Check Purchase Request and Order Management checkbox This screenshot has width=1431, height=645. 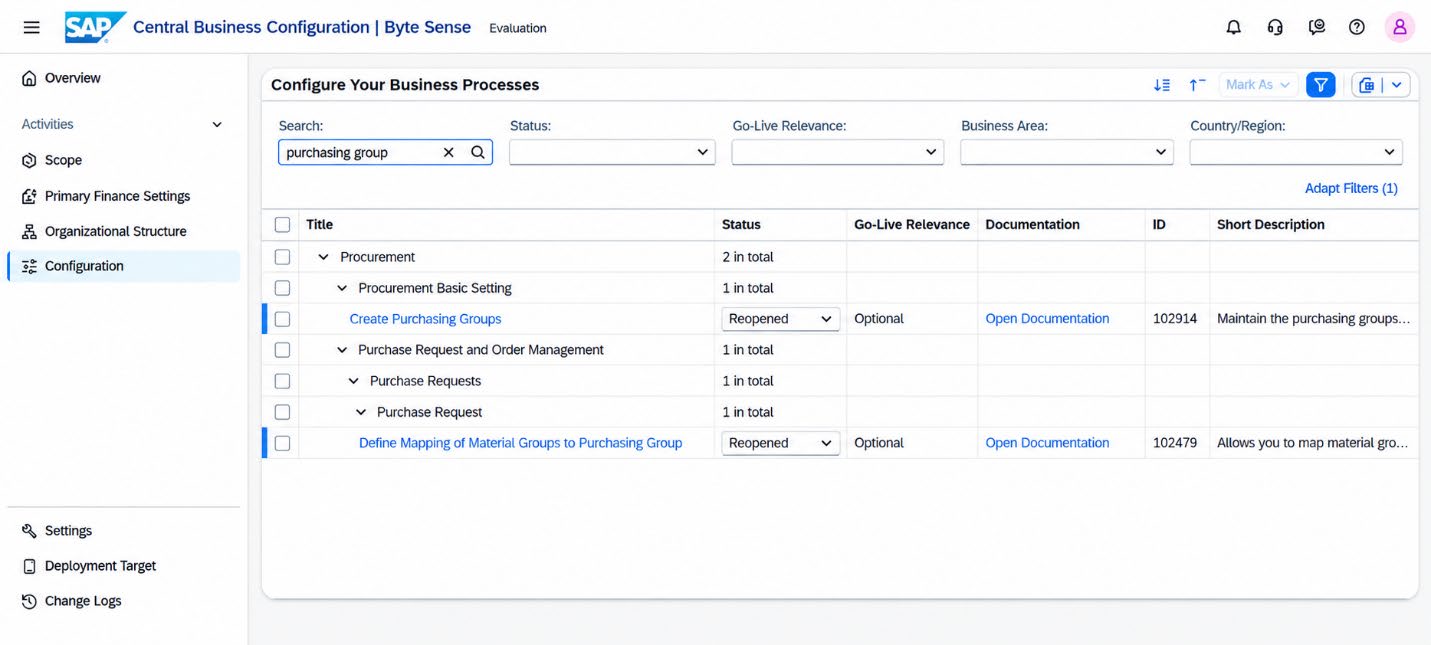pos(282,350)
